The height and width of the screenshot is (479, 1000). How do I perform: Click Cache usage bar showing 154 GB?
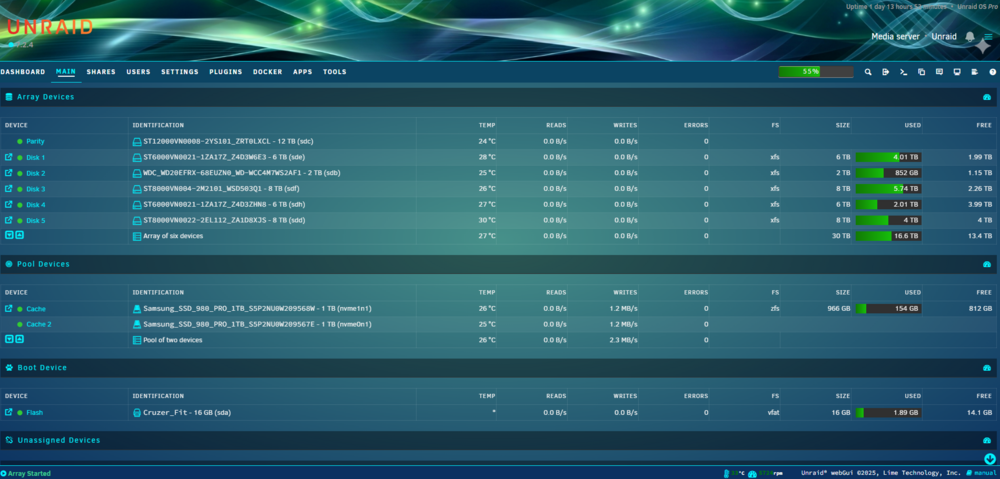(888, 309)
